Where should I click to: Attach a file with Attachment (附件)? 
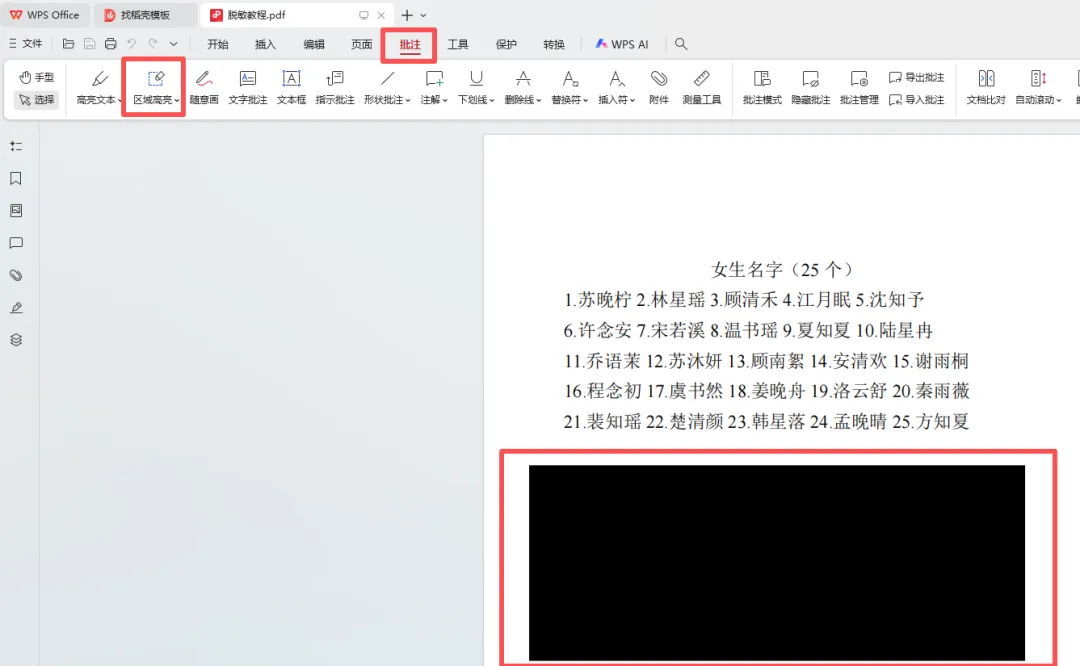point(658,87)
